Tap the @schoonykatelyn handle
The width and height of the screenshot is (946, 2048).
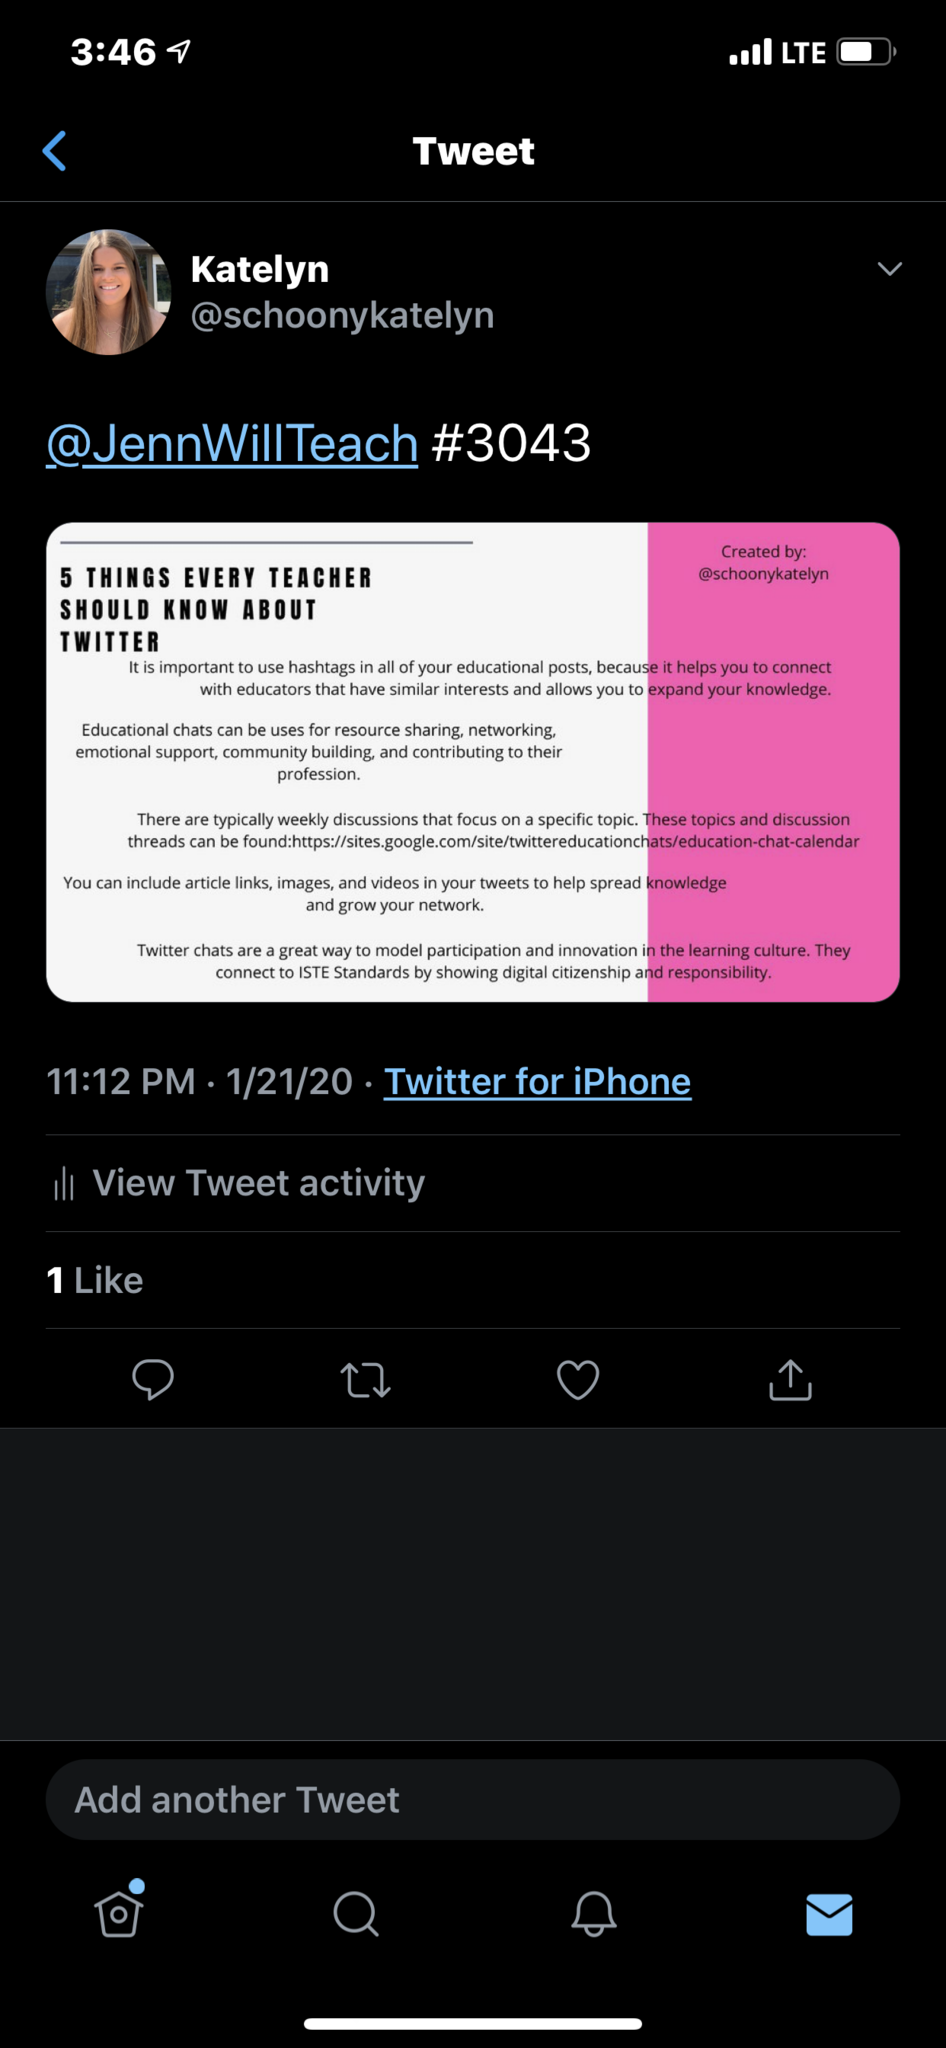tap(342, 315)
